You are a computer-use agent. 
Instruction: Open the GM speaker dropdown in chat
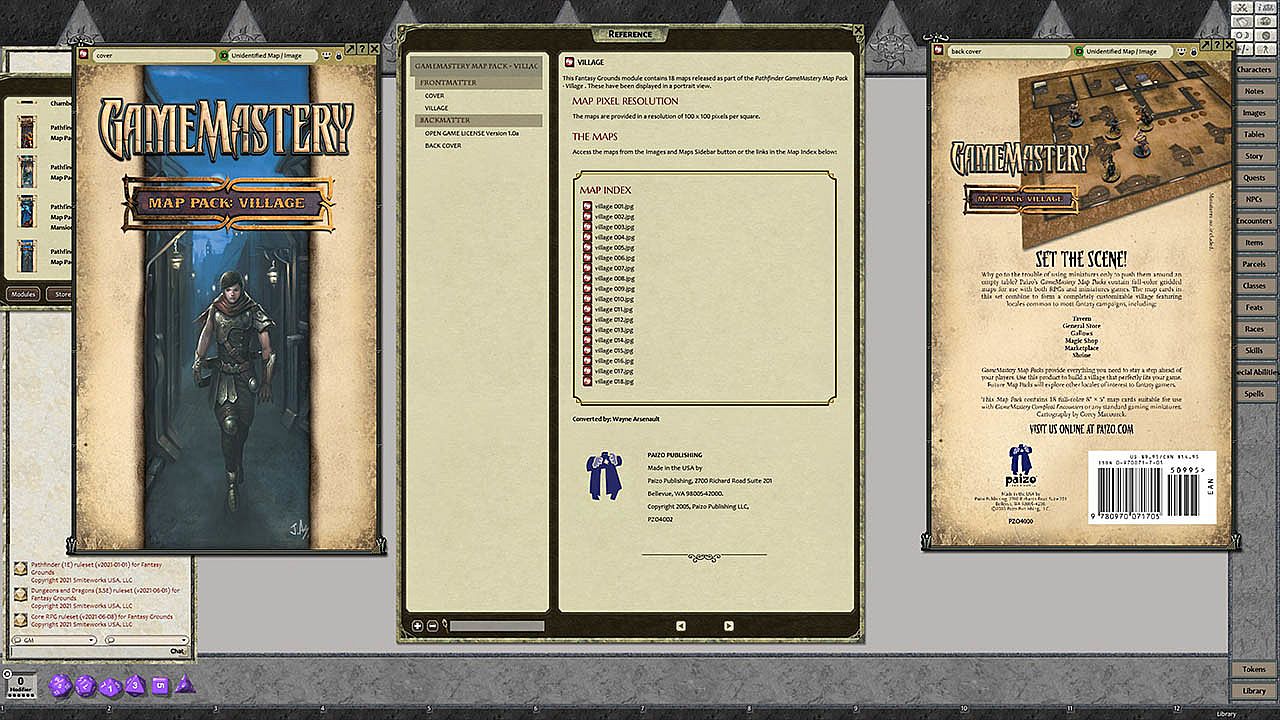click(x=56, y=640)
